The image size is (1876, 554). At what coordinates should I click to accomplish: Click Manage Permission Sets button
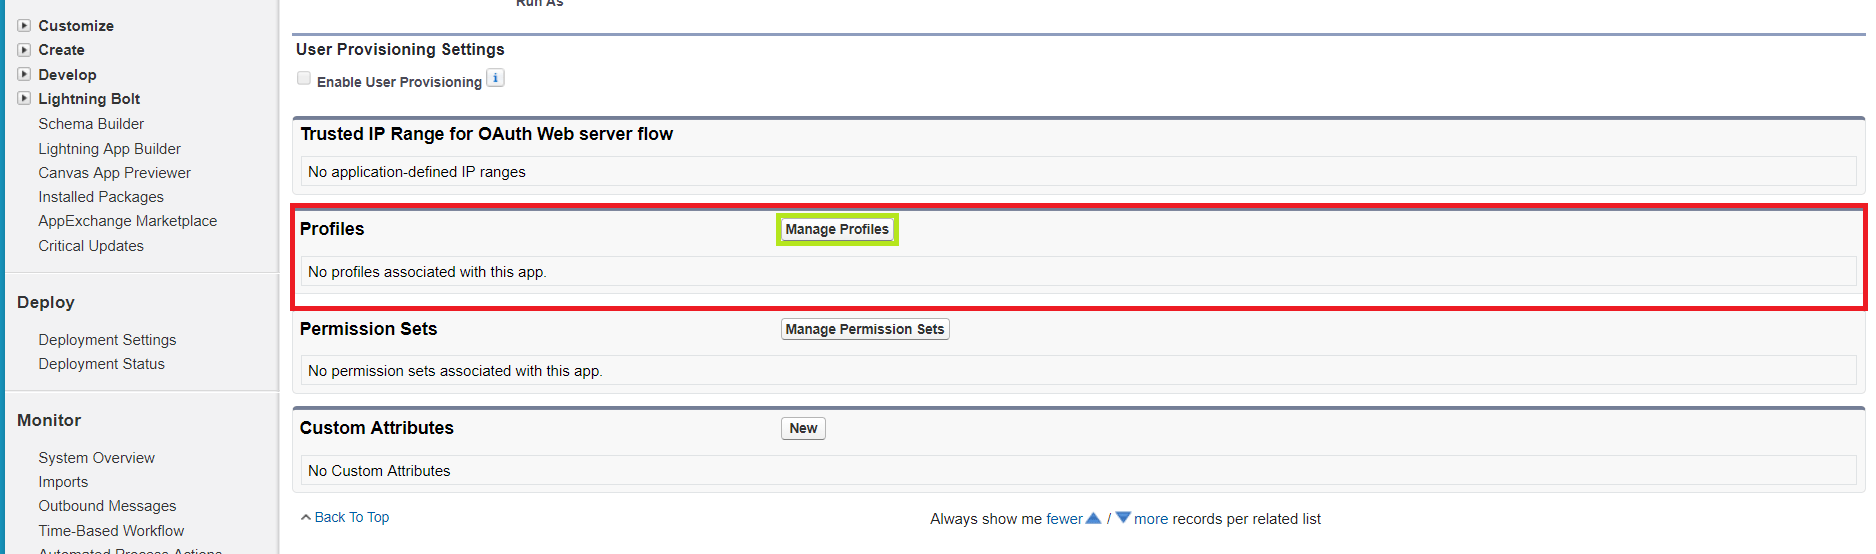click(x=865, y=329)
